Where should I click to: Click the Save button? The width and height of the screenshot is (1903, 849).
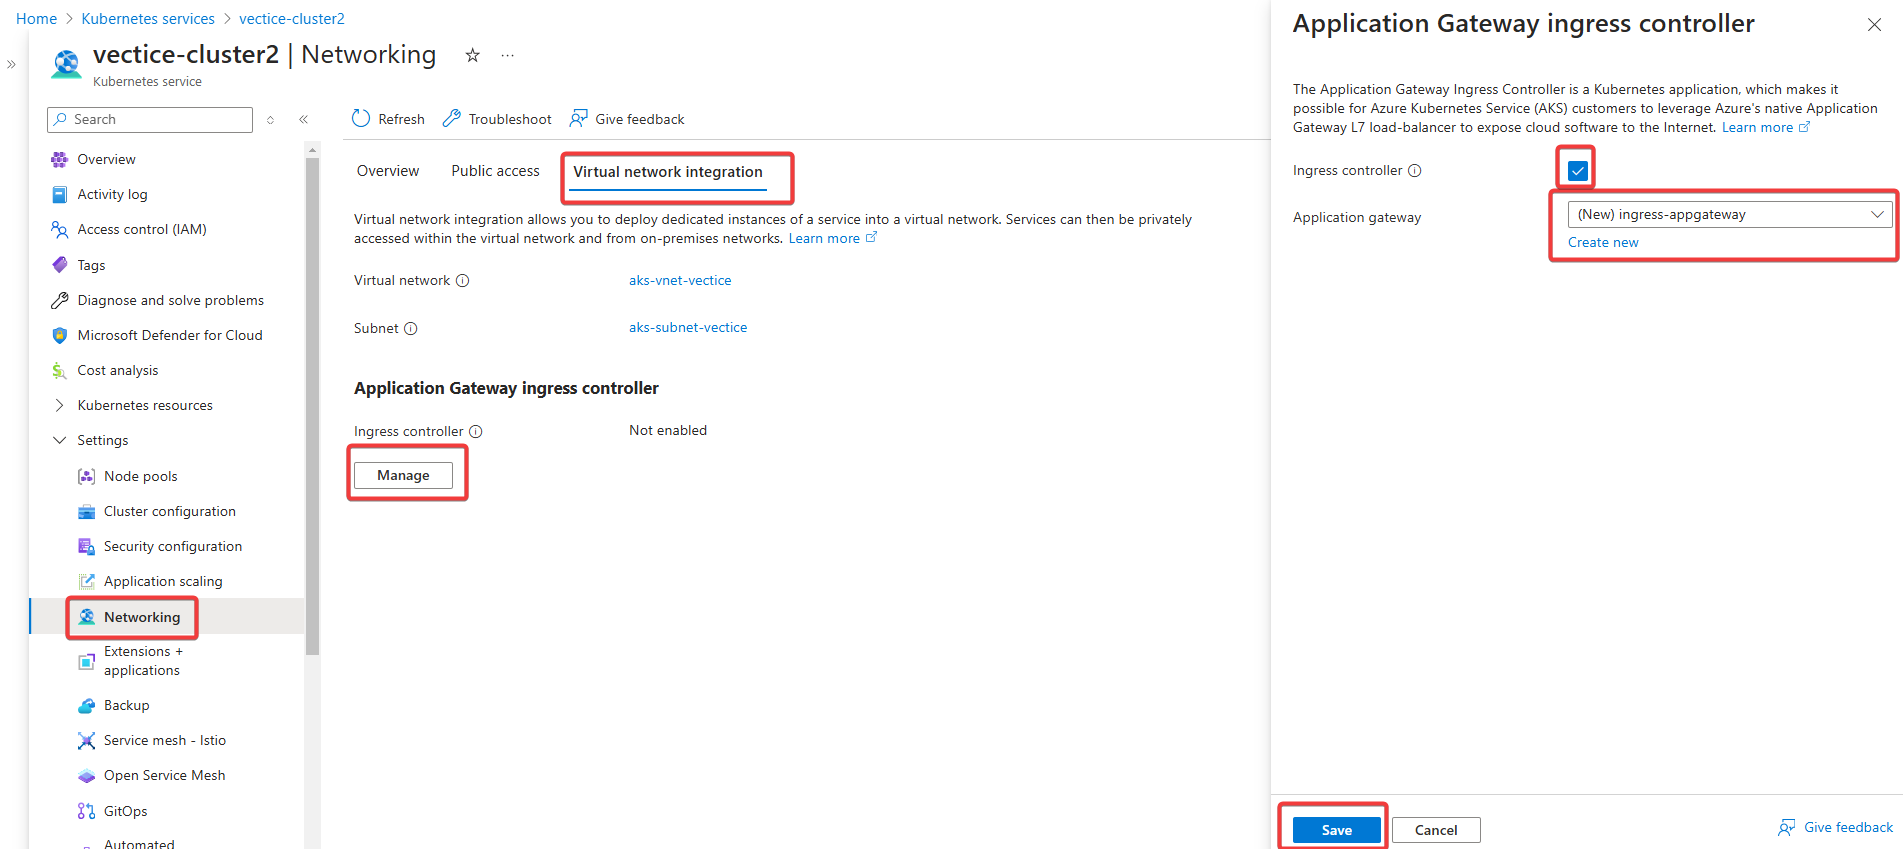pos(1337,830)
